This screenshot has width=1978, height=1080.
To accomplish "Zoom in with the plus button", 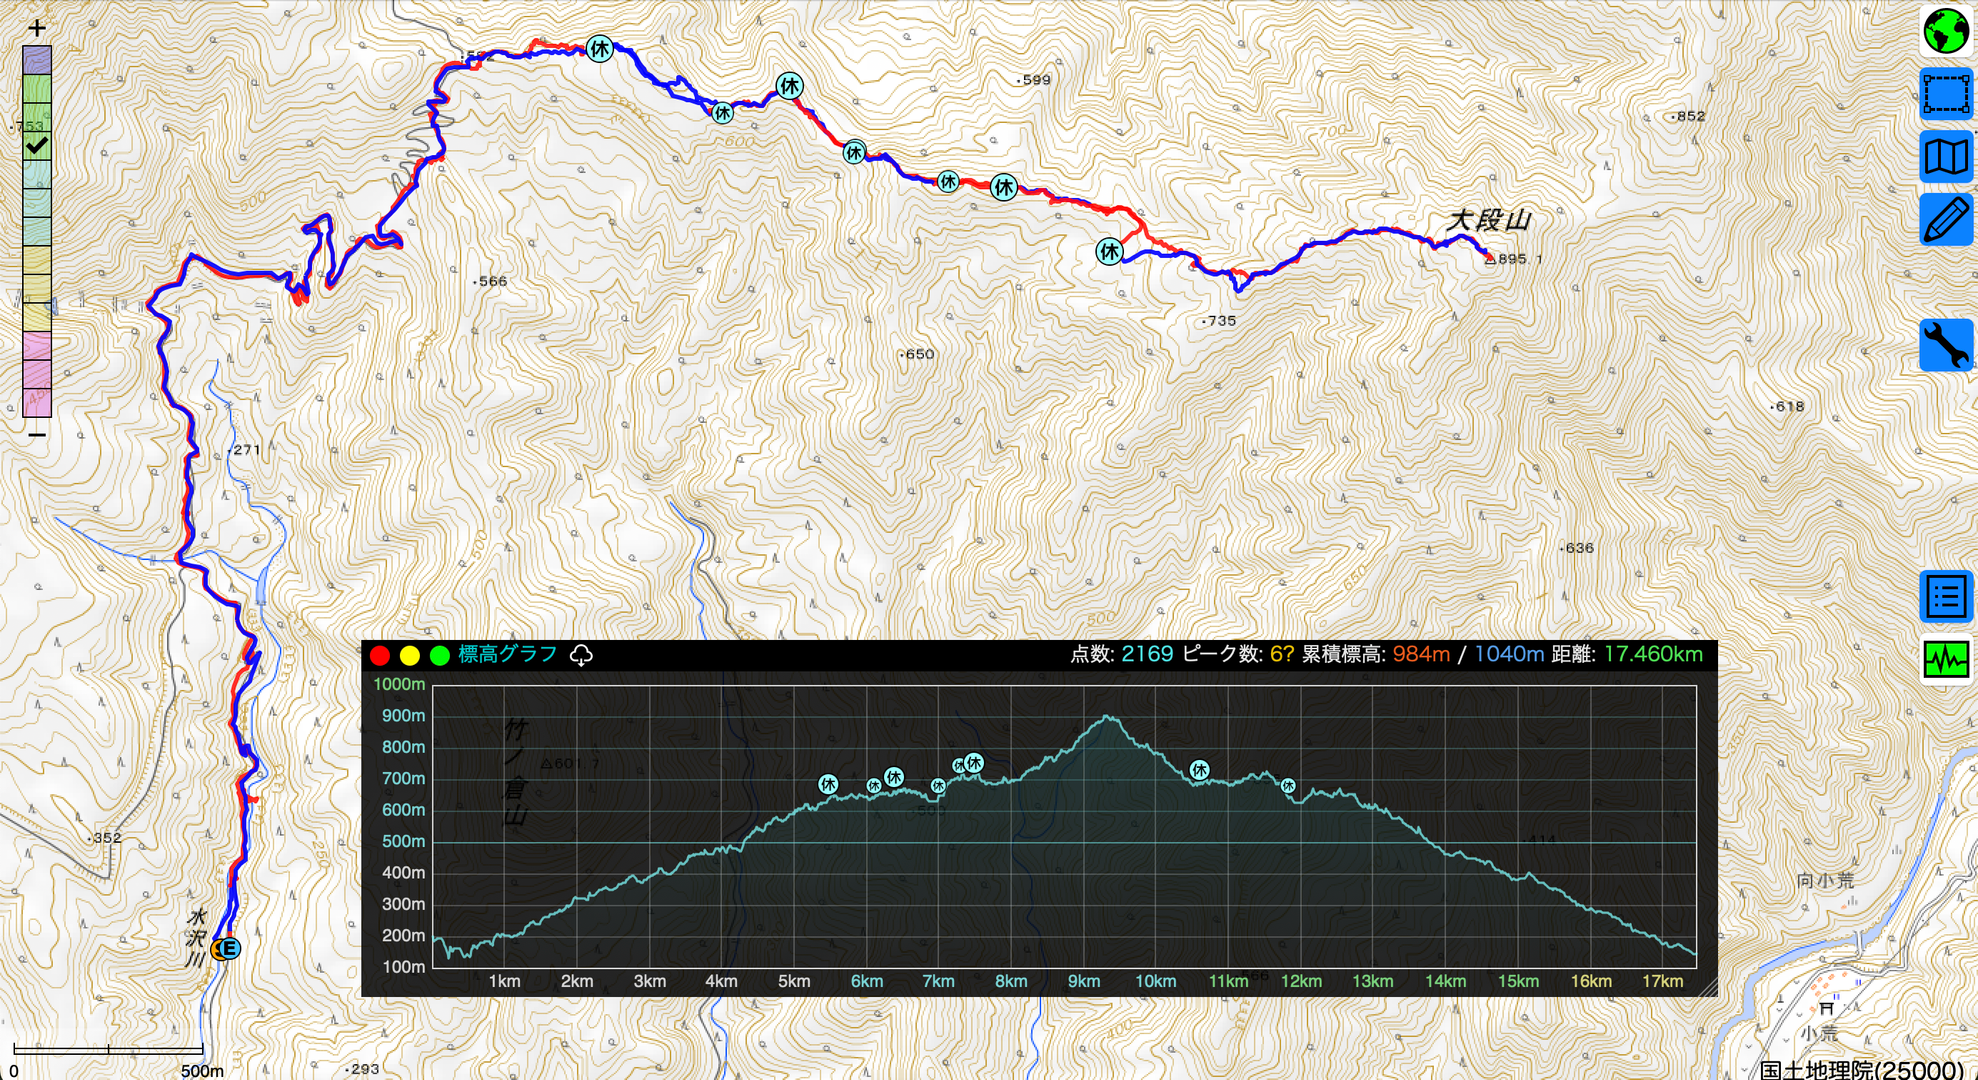I will 37,28.
